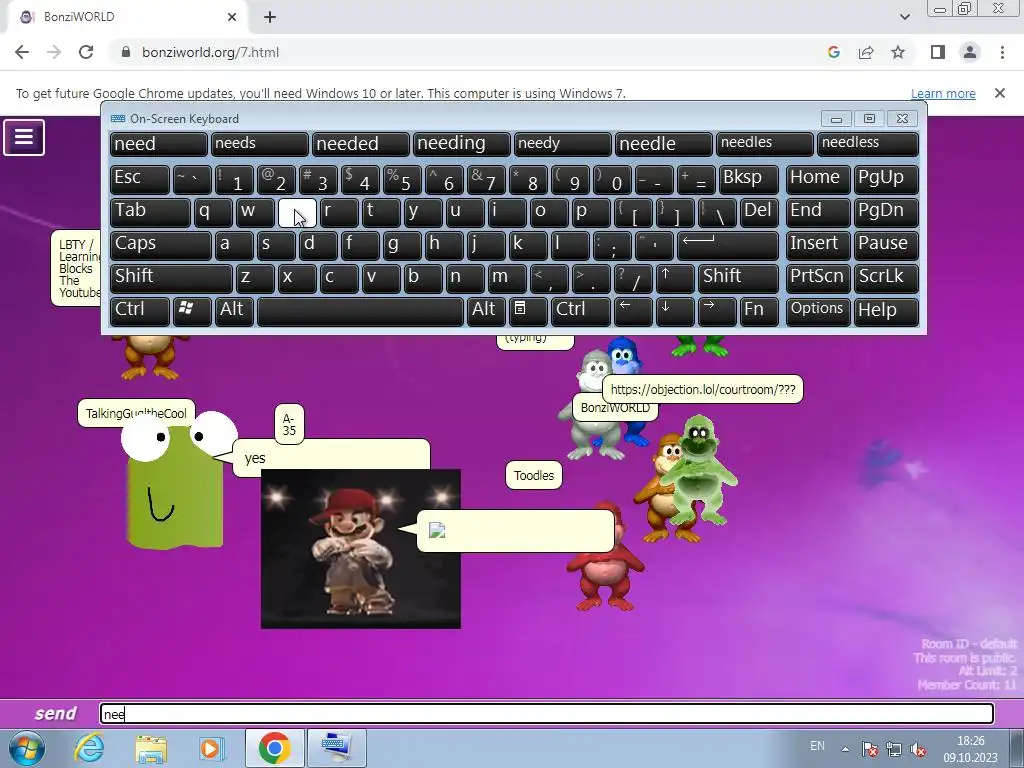
Task: Expand the tab search chevron
Action: pos(904,17)
